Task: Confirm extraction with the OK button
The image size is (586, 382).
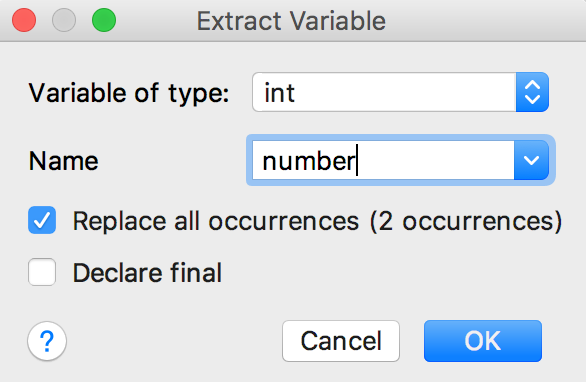Action: tap(482, 341)
